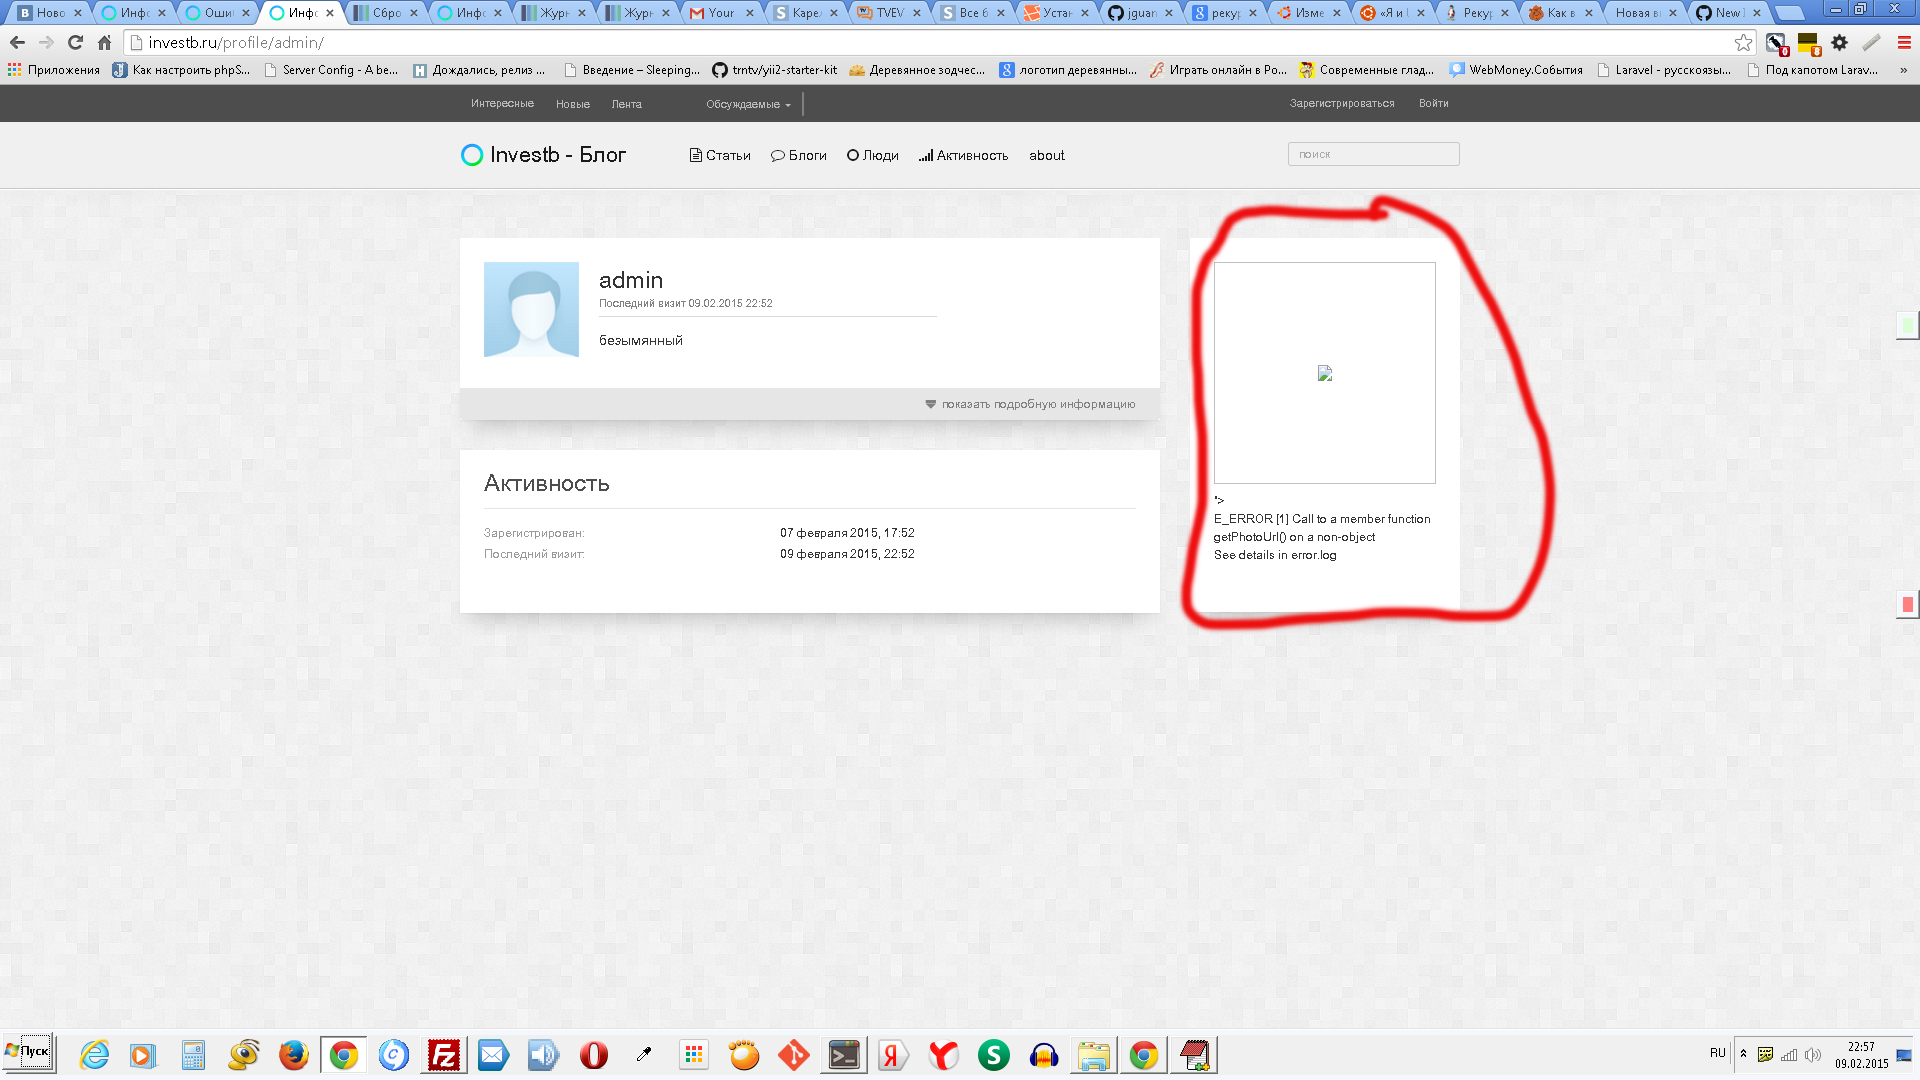Open the terminal console taskbar icon
Screen dimensions: 1920x1080
[x=844, y=1055]
